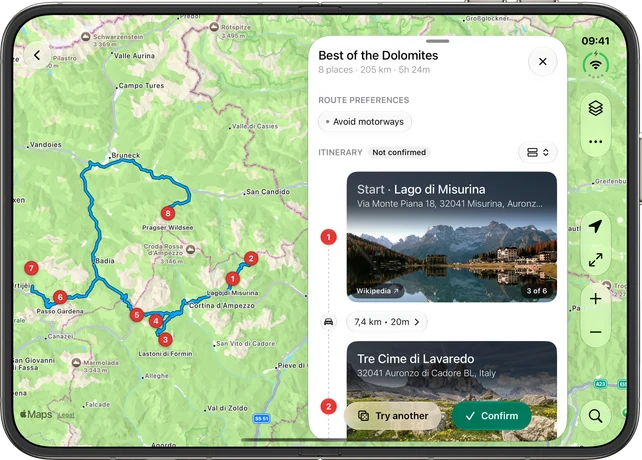Tap the SS 51 road shield
The image size is (642, 460).
pyautogui.click(x=261, y=418)
